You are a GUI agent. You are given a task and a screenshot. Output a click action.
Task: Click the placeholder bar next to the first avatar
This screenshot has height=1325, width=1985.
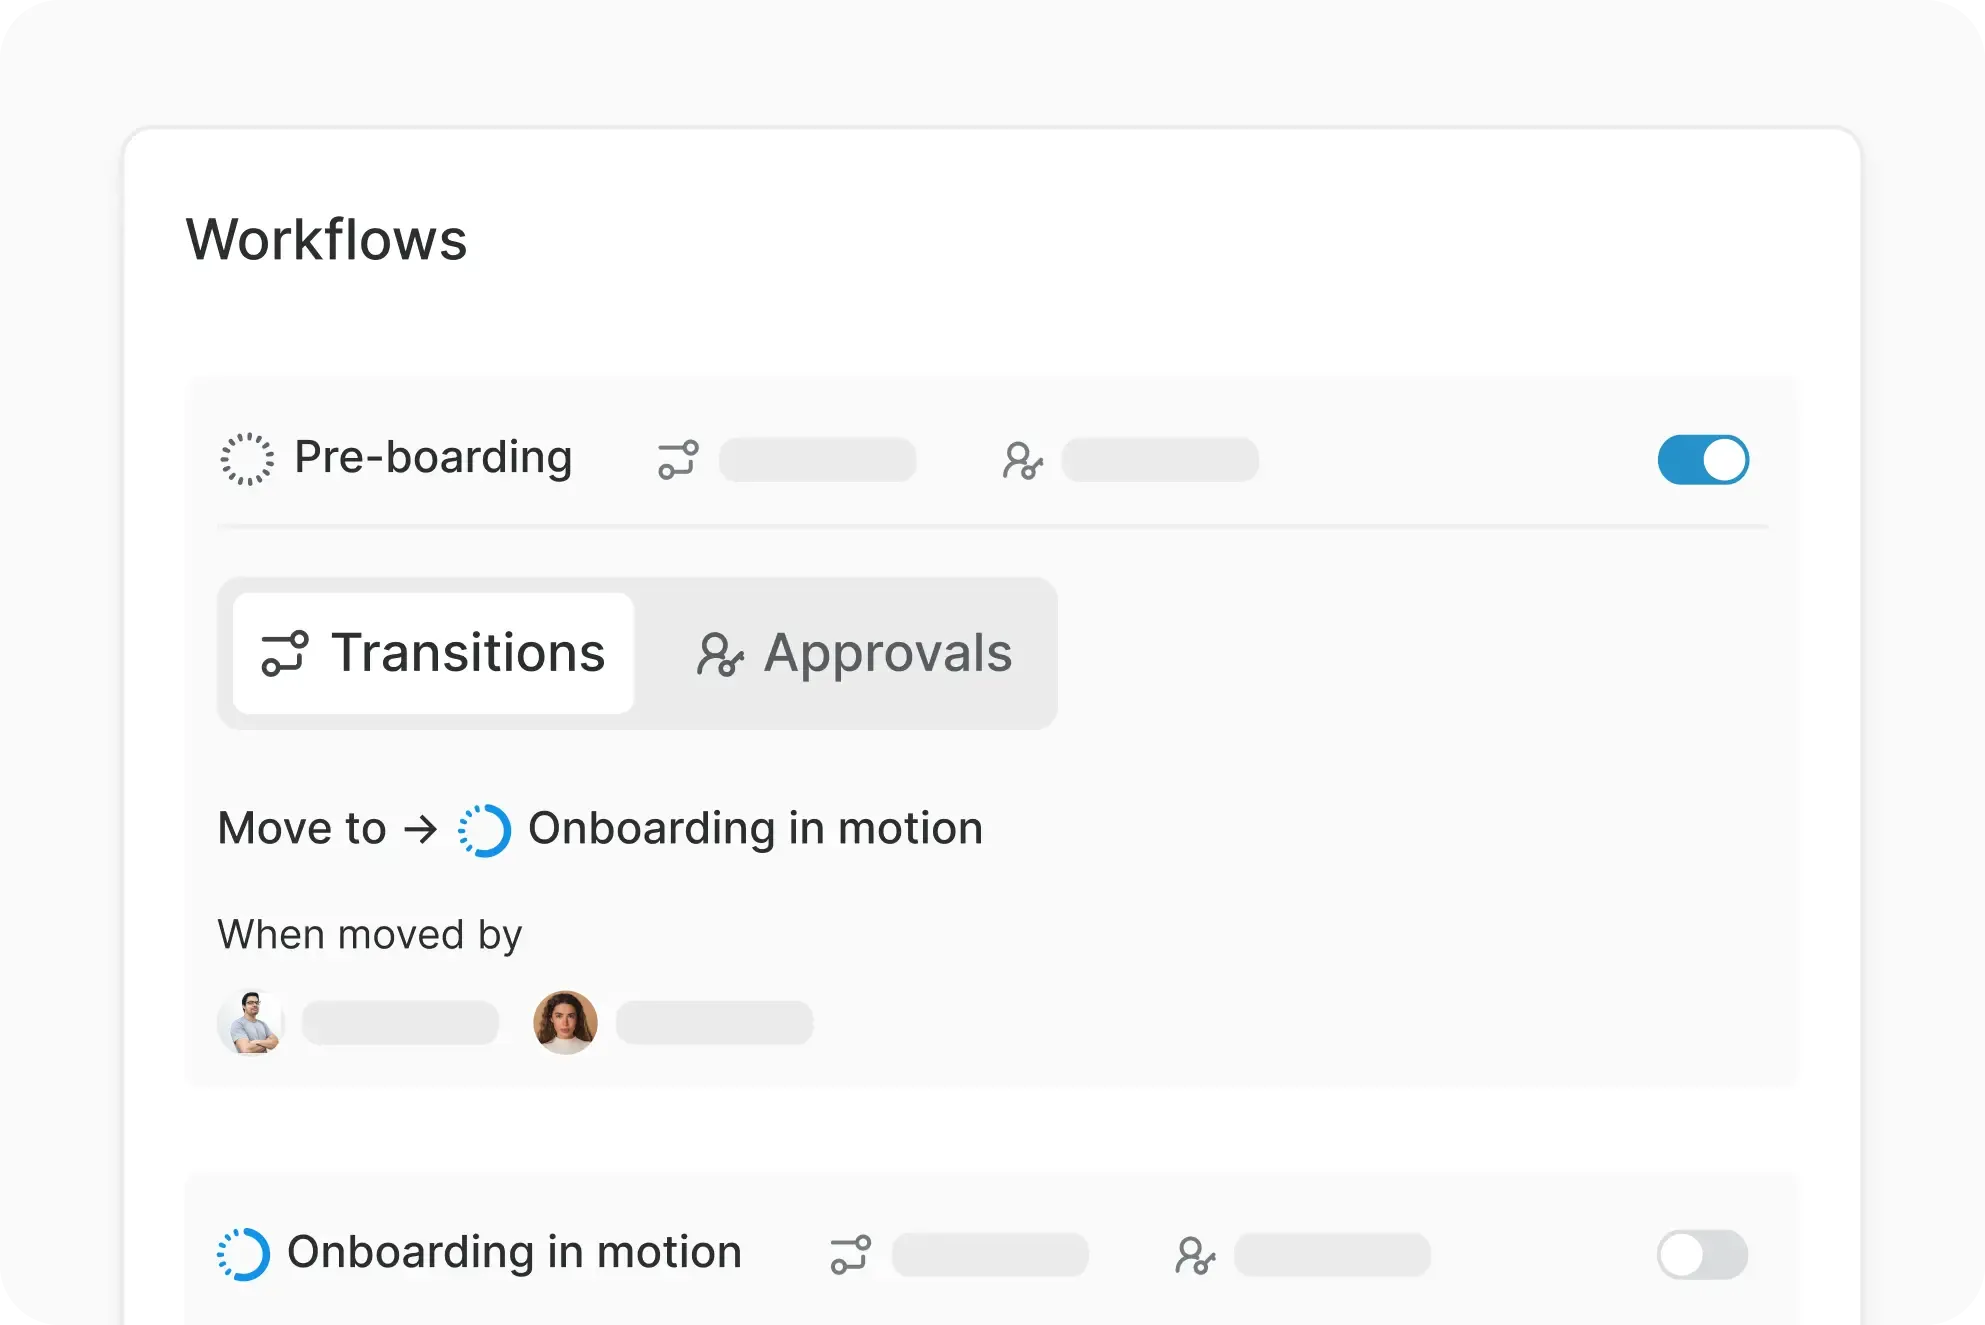(x=400, y=1022)
